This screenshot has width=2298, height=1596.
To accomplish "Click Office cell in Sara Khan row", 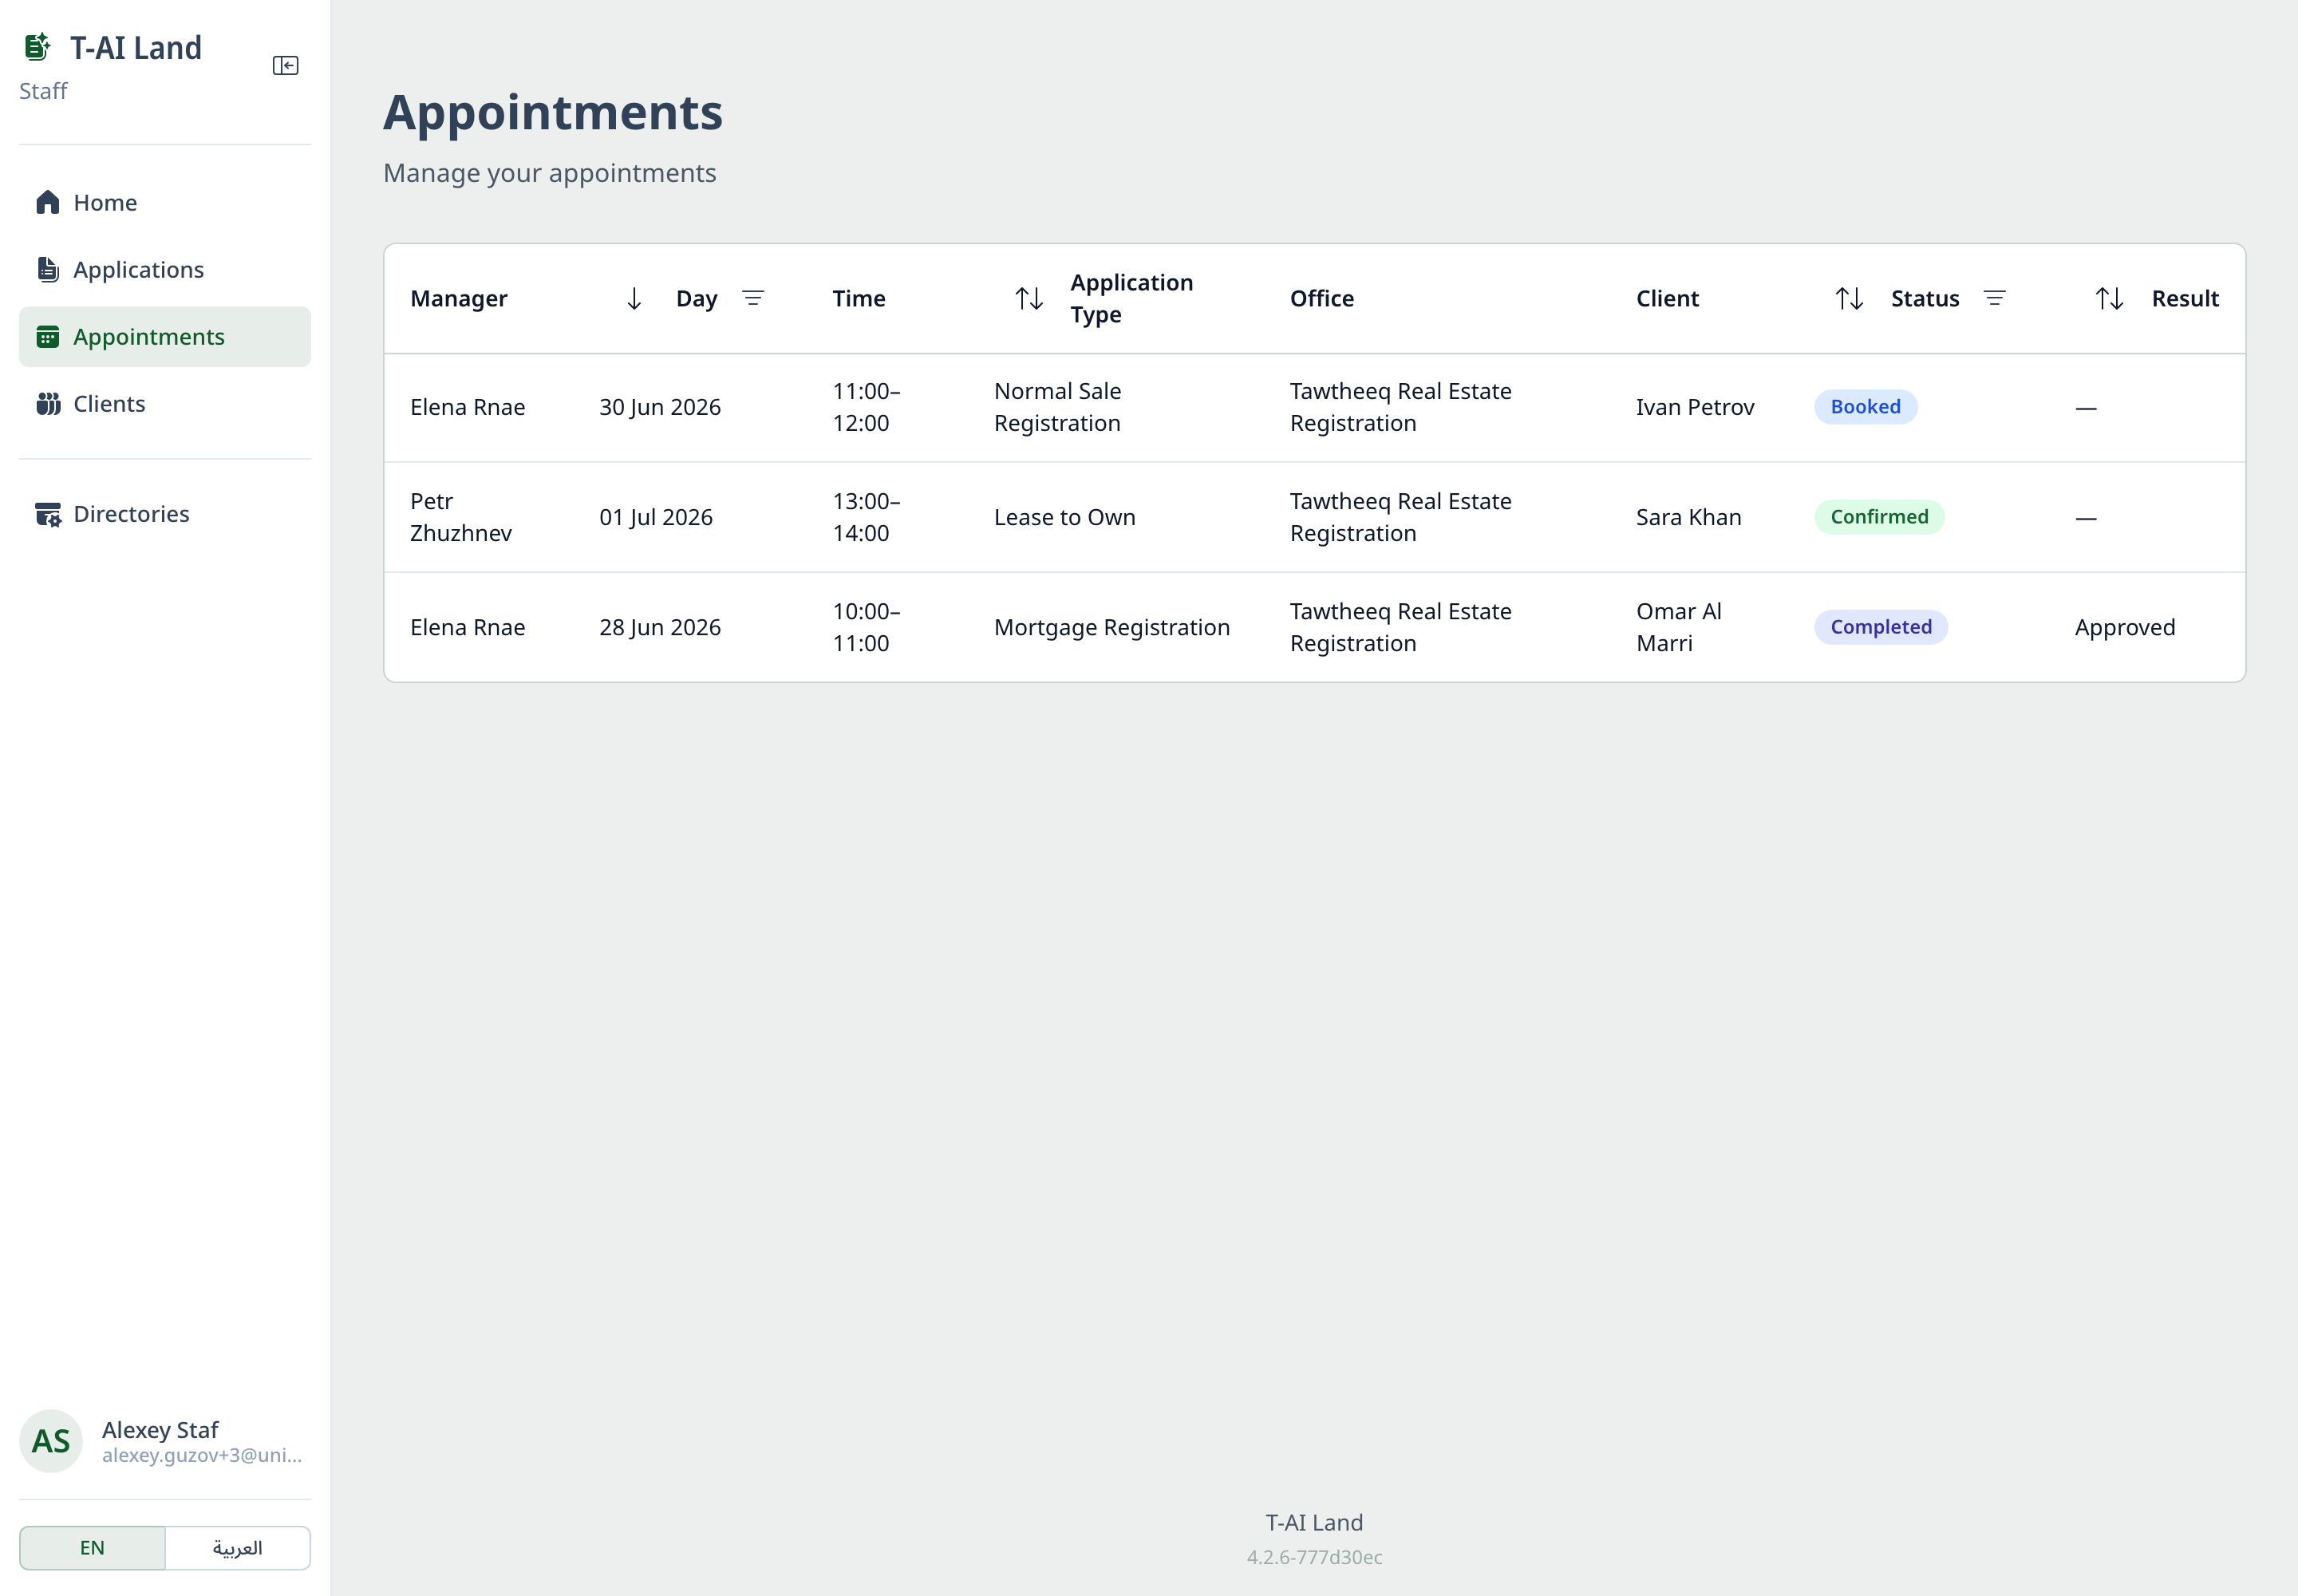I will [x=1401, y=517].
